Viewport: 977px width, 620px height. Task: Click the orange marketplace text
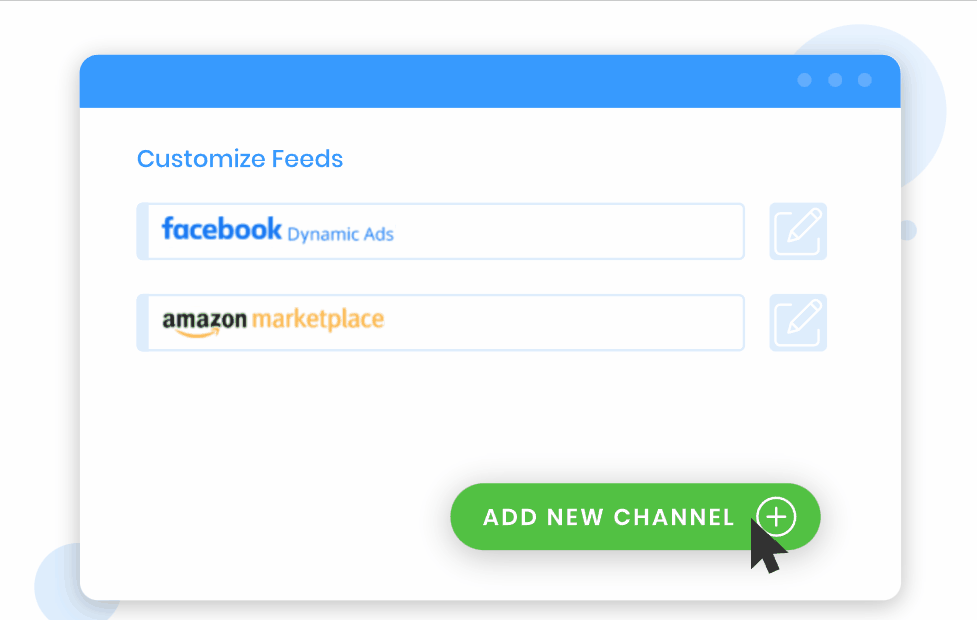click(x=318, y=320)
